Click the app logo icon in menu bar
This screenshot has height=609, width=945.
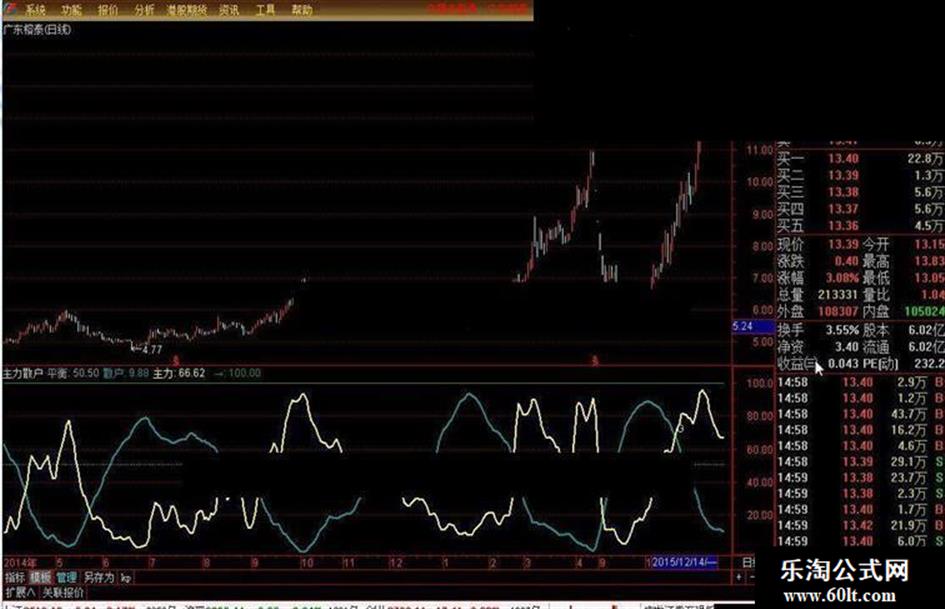click(x=11, y=9)
